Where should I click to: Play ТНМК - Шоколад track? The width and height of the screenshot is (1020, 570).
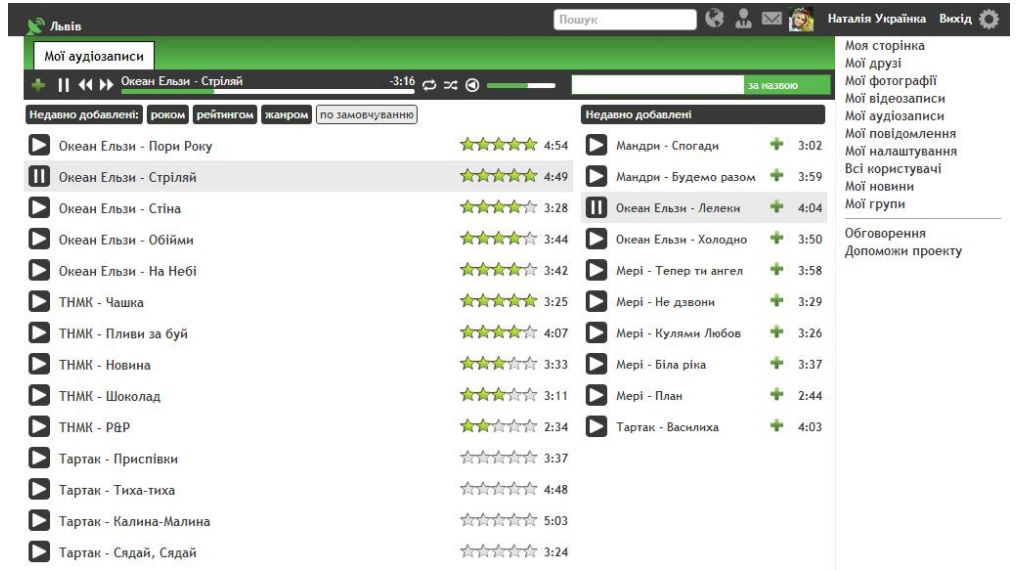tap(39, 395)
